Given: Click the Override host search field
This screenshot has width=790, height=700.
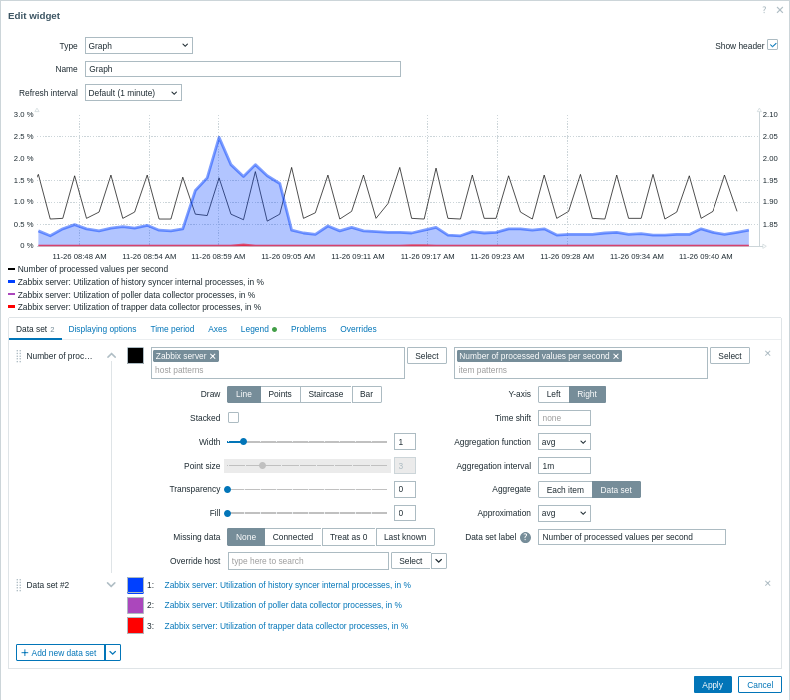Looking at the screenshot, I should coord(308,561).
